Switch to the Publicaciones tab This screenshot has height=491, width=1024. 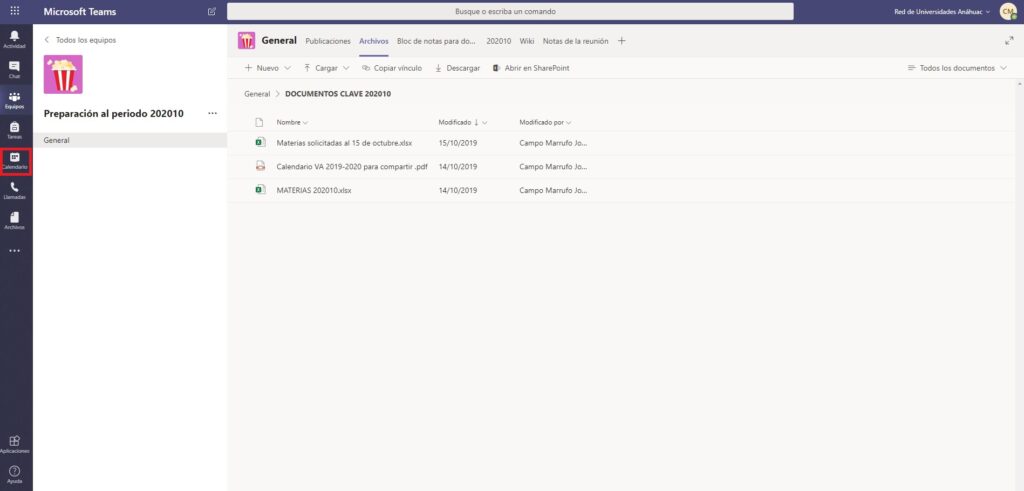tap(327, 41)
